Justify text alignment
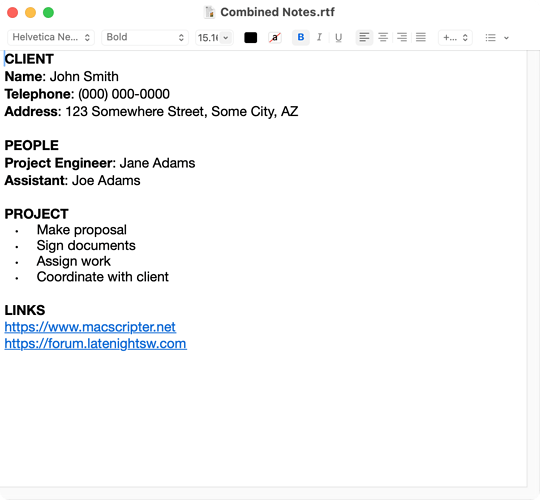The width and height of the screenshot is (540, 500). (421, 37)
